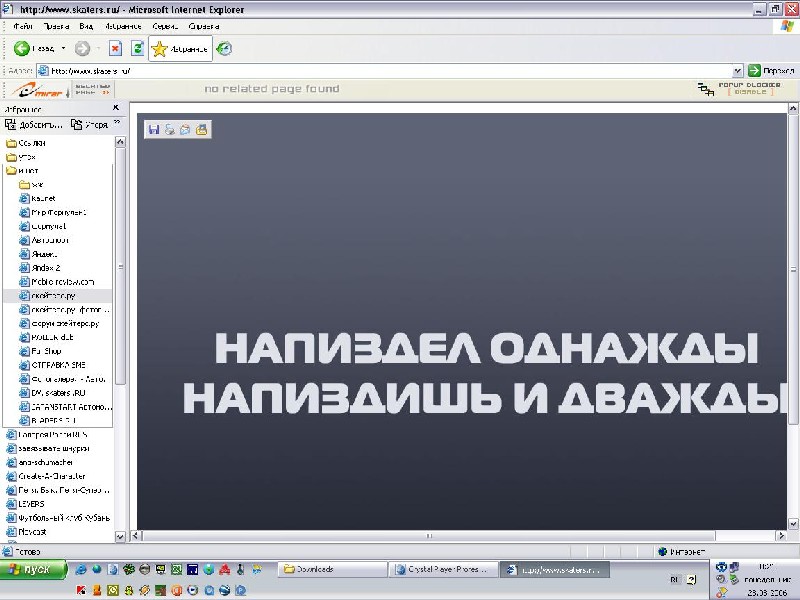Click the Mirar toolbar logo
Viewport: 800px width, 600px height.
click(35, 89)
